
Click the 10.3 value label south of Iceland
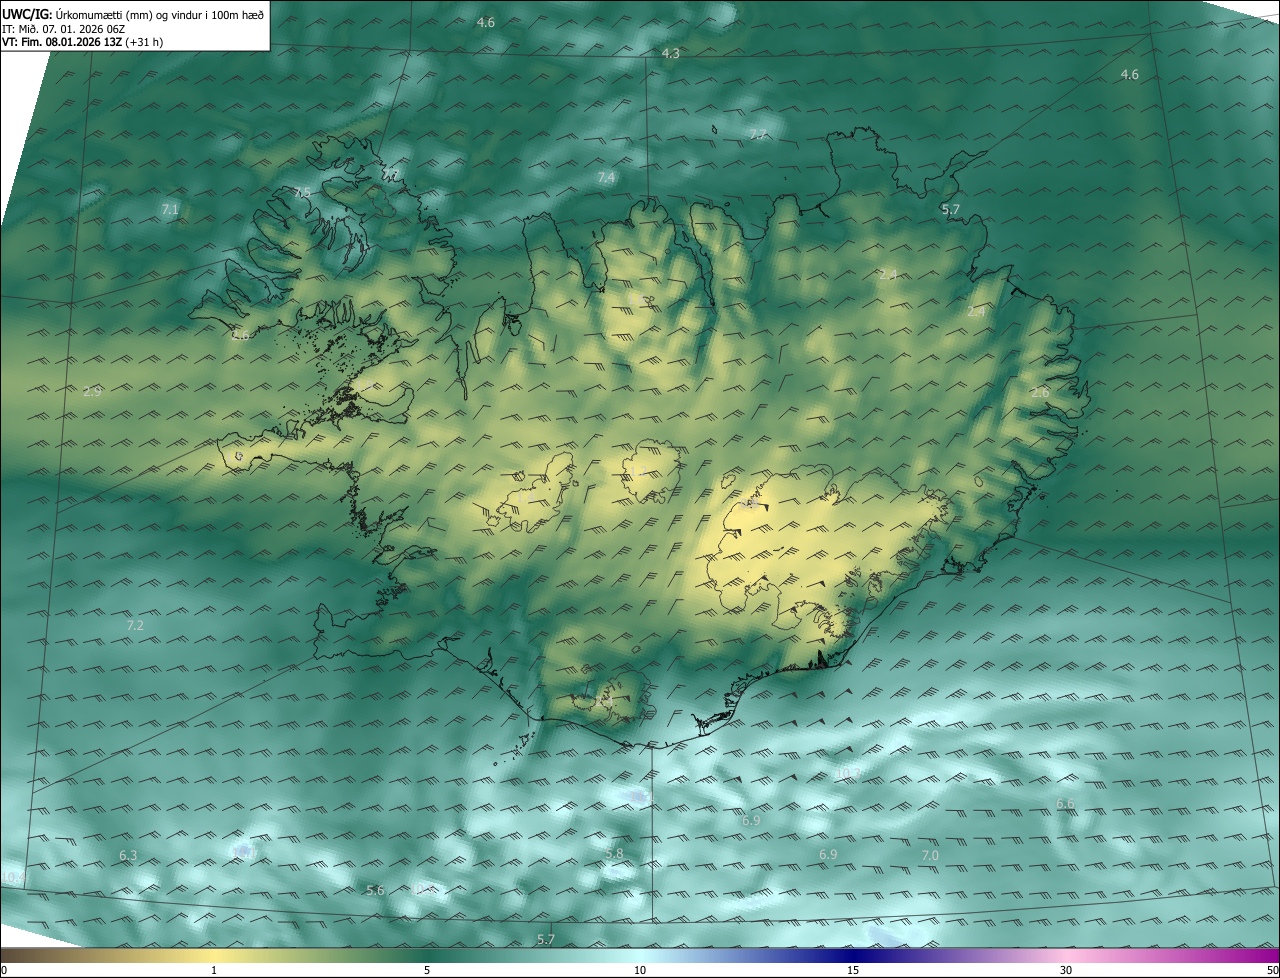click(x=848, y=773)
